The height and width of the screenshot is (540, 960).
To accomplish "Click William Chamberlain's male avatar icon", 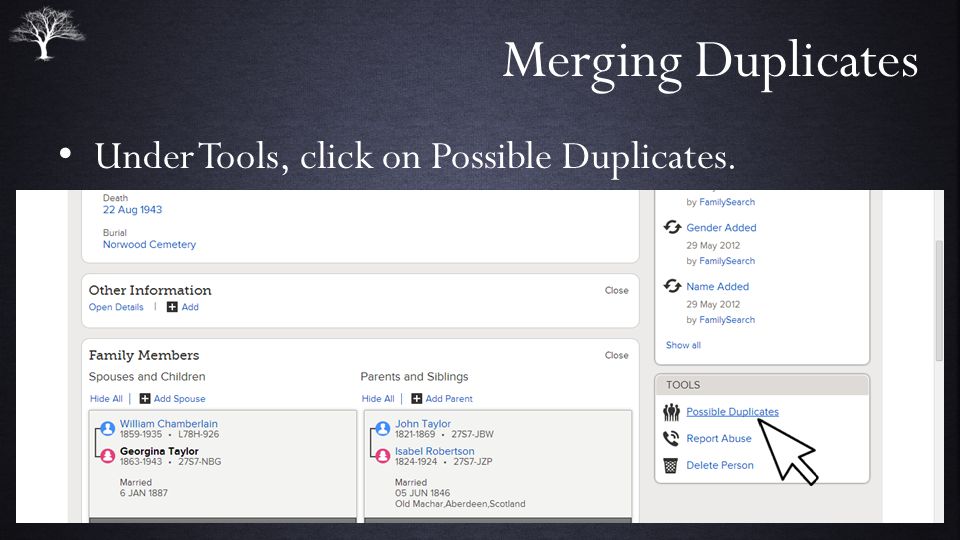I will (x=108, y=429).
